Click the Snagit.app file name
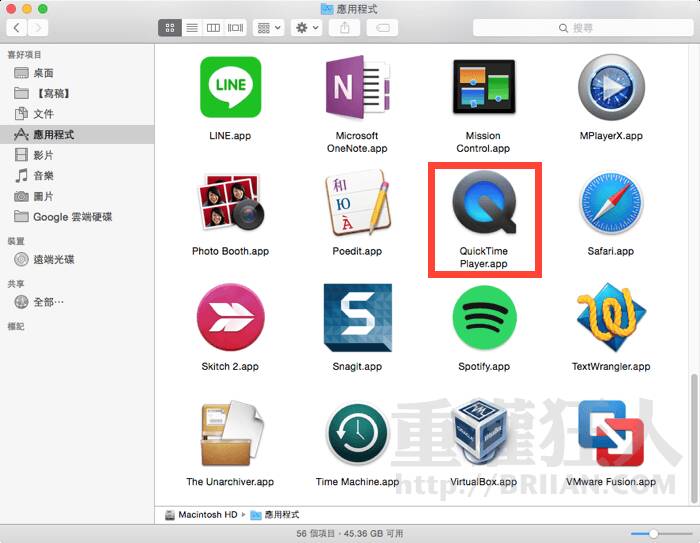 tap(357, 367)
